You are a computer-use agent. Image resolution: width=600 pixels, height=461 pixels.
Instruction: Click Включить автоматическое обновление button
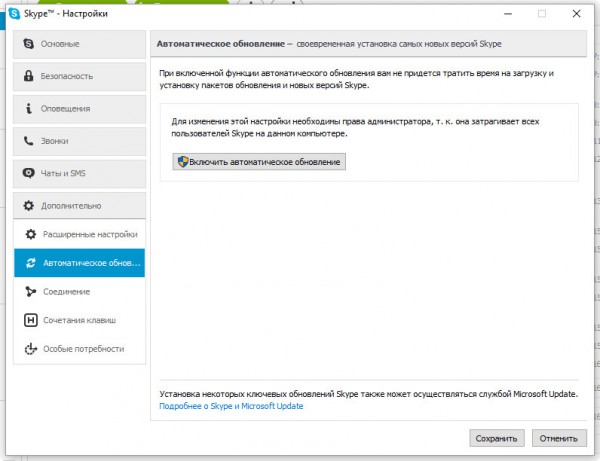click(x=259, y=161)
